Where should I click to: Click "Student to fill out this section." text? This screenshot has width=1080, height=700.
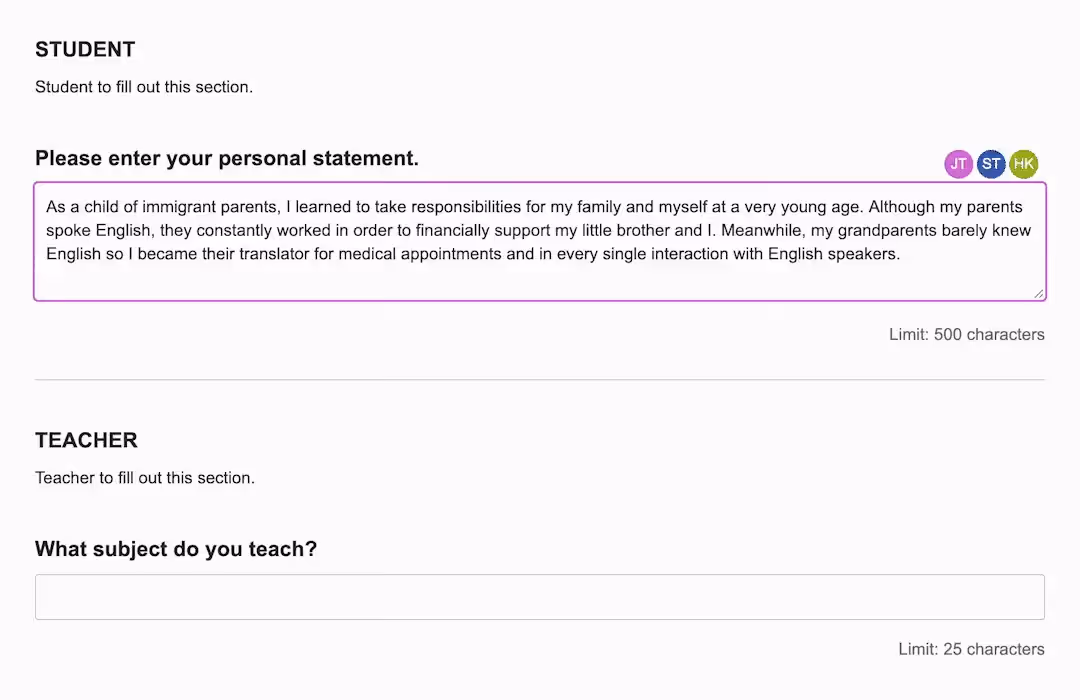(x=144, y=87)
